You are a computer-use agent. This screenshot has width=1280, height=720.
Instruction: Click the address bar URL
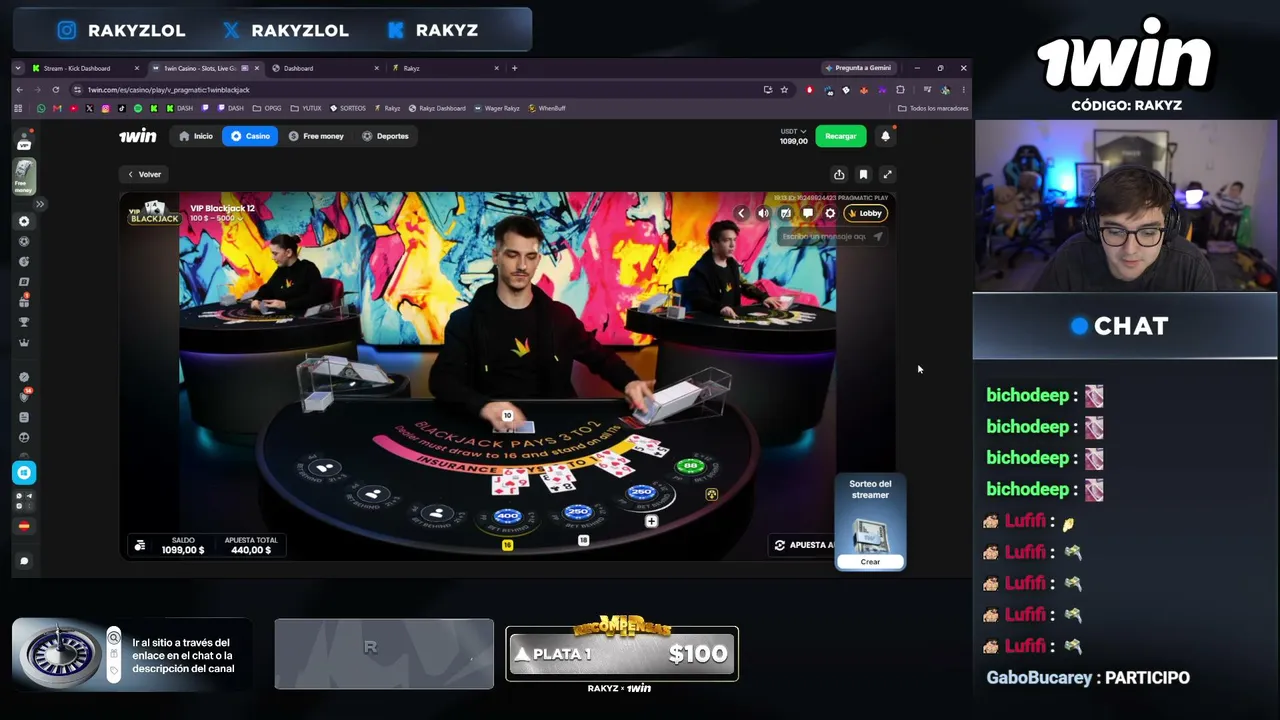[169, 89]
